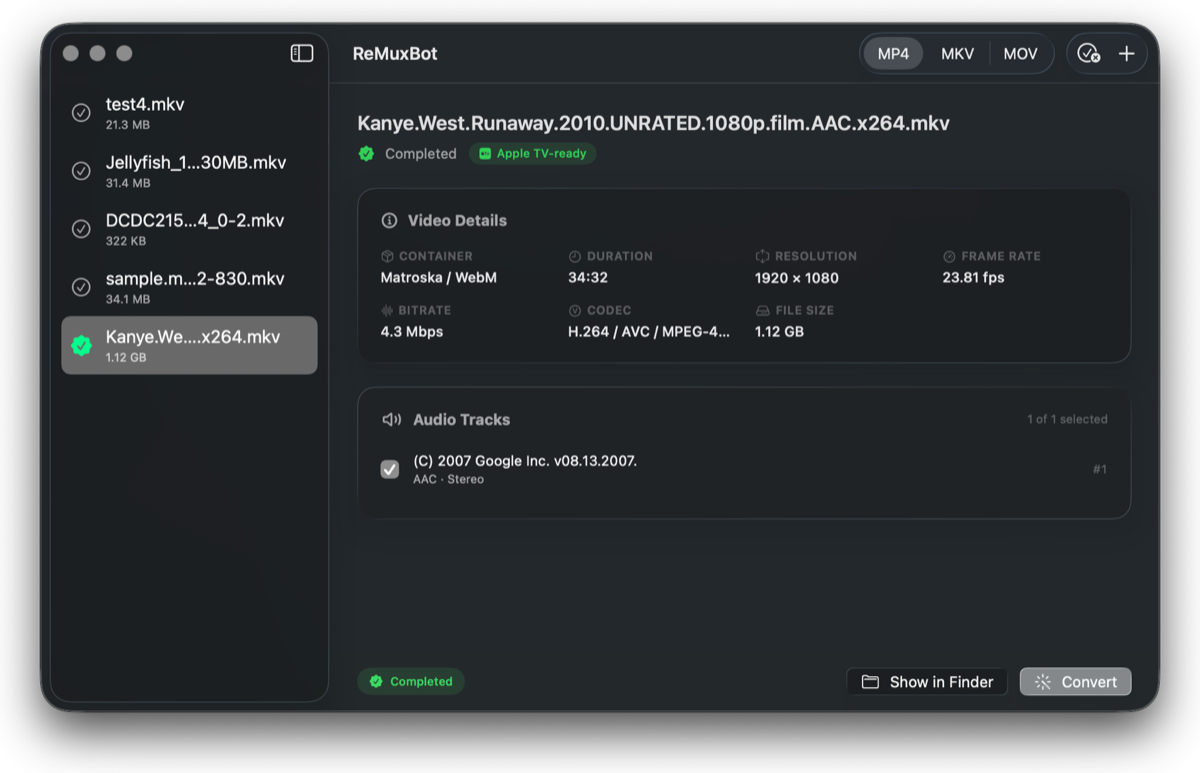Select DCDC215...4_0-2.mkv file

coord(190,229)
